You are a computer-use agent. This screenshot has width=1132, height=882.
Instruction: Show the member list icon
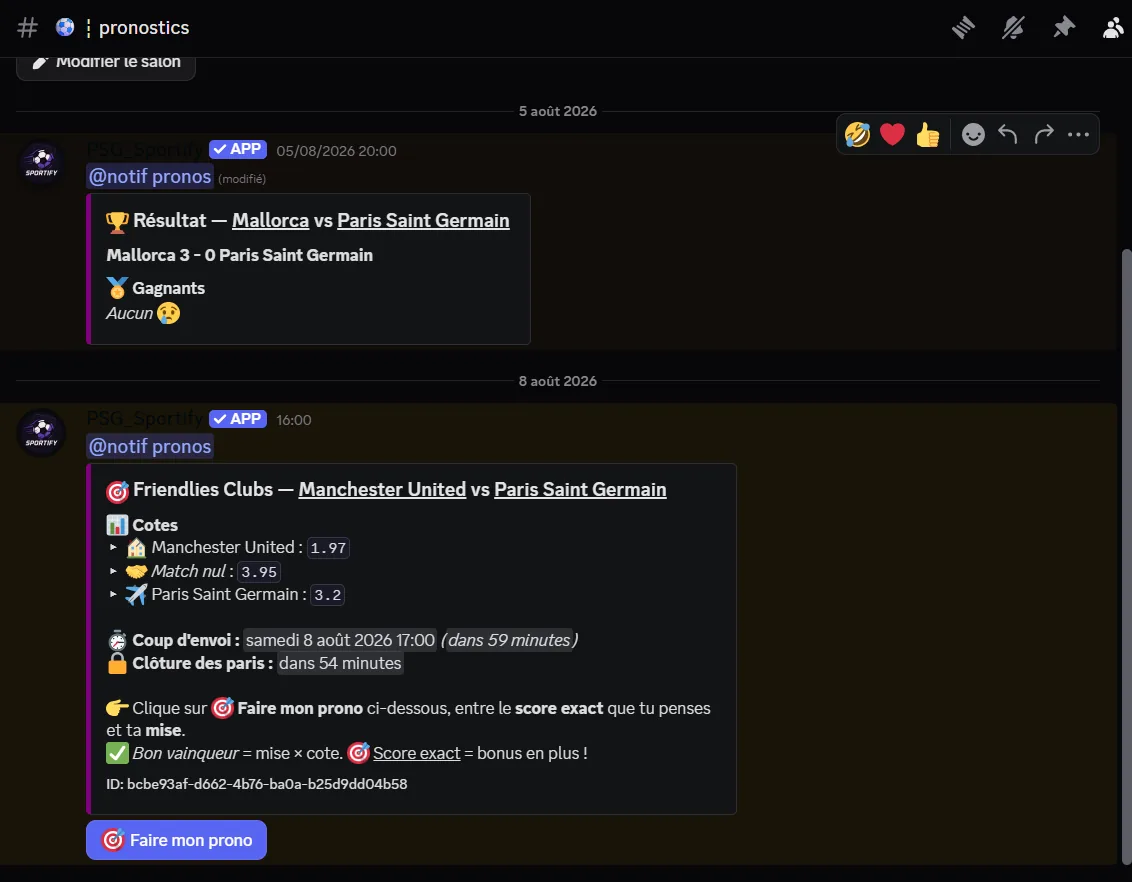[x=1113, y=27]
